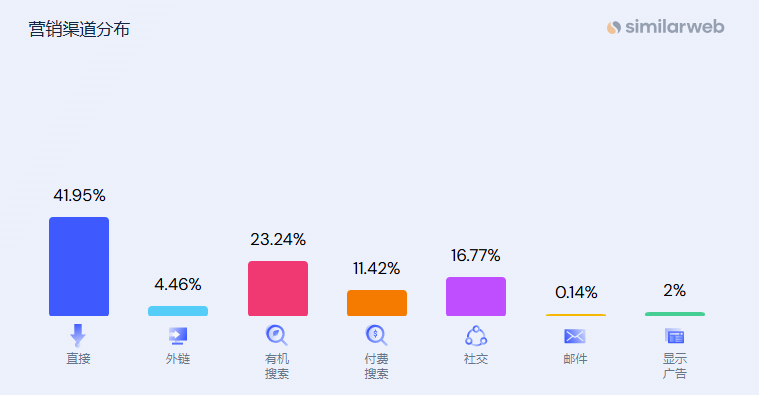Screen dimensions: 759x395
Task: Select the 社交 channel label text
Action: coord(476,359)
